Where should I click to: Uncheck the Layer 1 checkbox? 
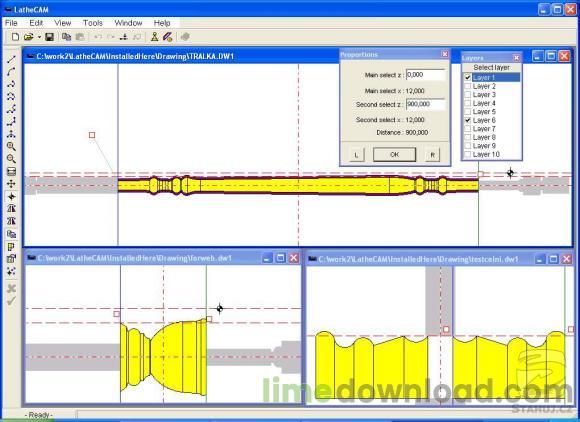(x=468, y=78)
